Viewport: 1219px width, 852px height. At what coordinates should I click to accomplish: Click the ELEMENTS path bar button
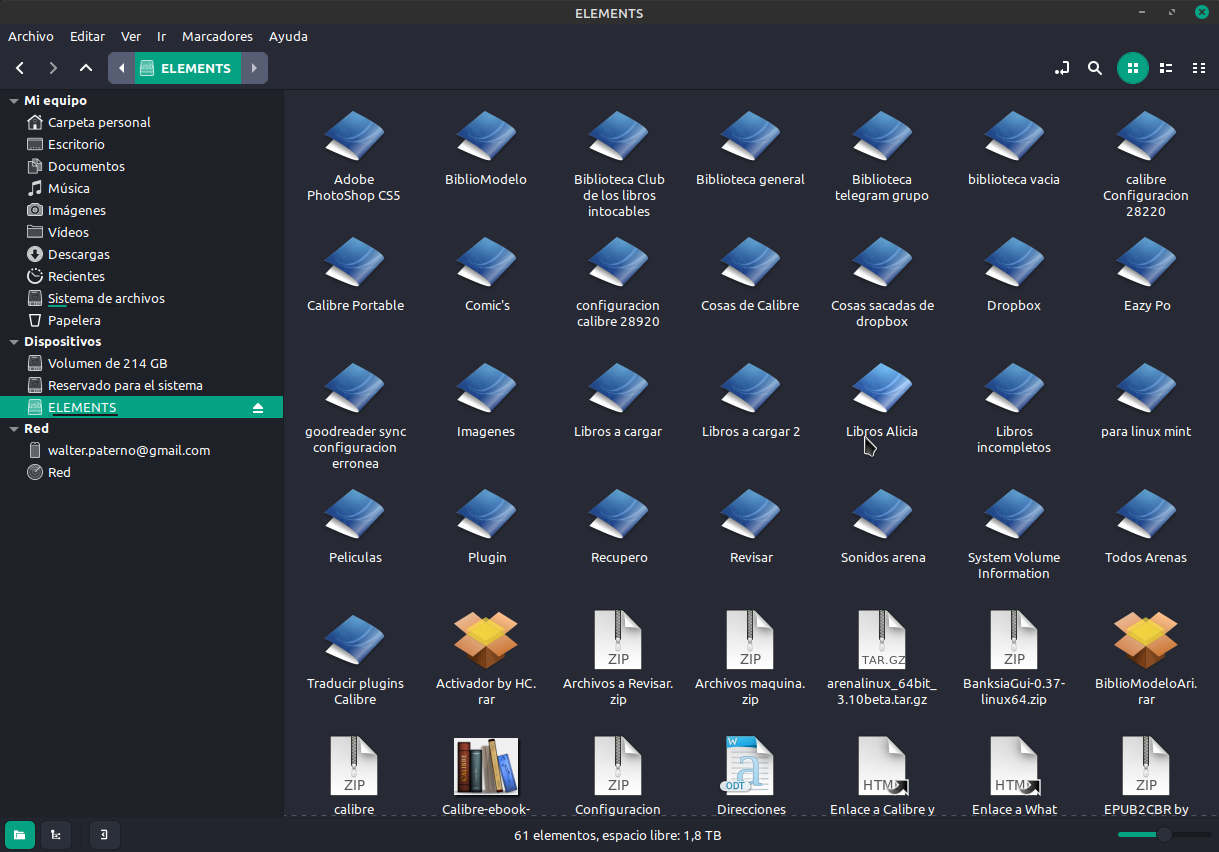[x=186, y=68]
